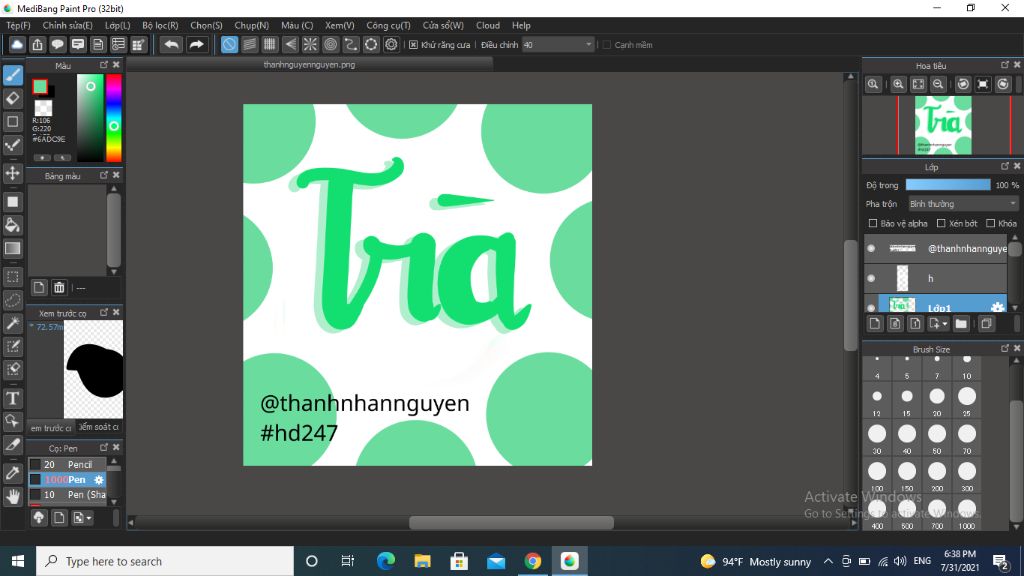Image resolution: width=1024 pixels, height=576 pixels.
Task: Open the Pen brush settings gear
Action: (99, 479)
